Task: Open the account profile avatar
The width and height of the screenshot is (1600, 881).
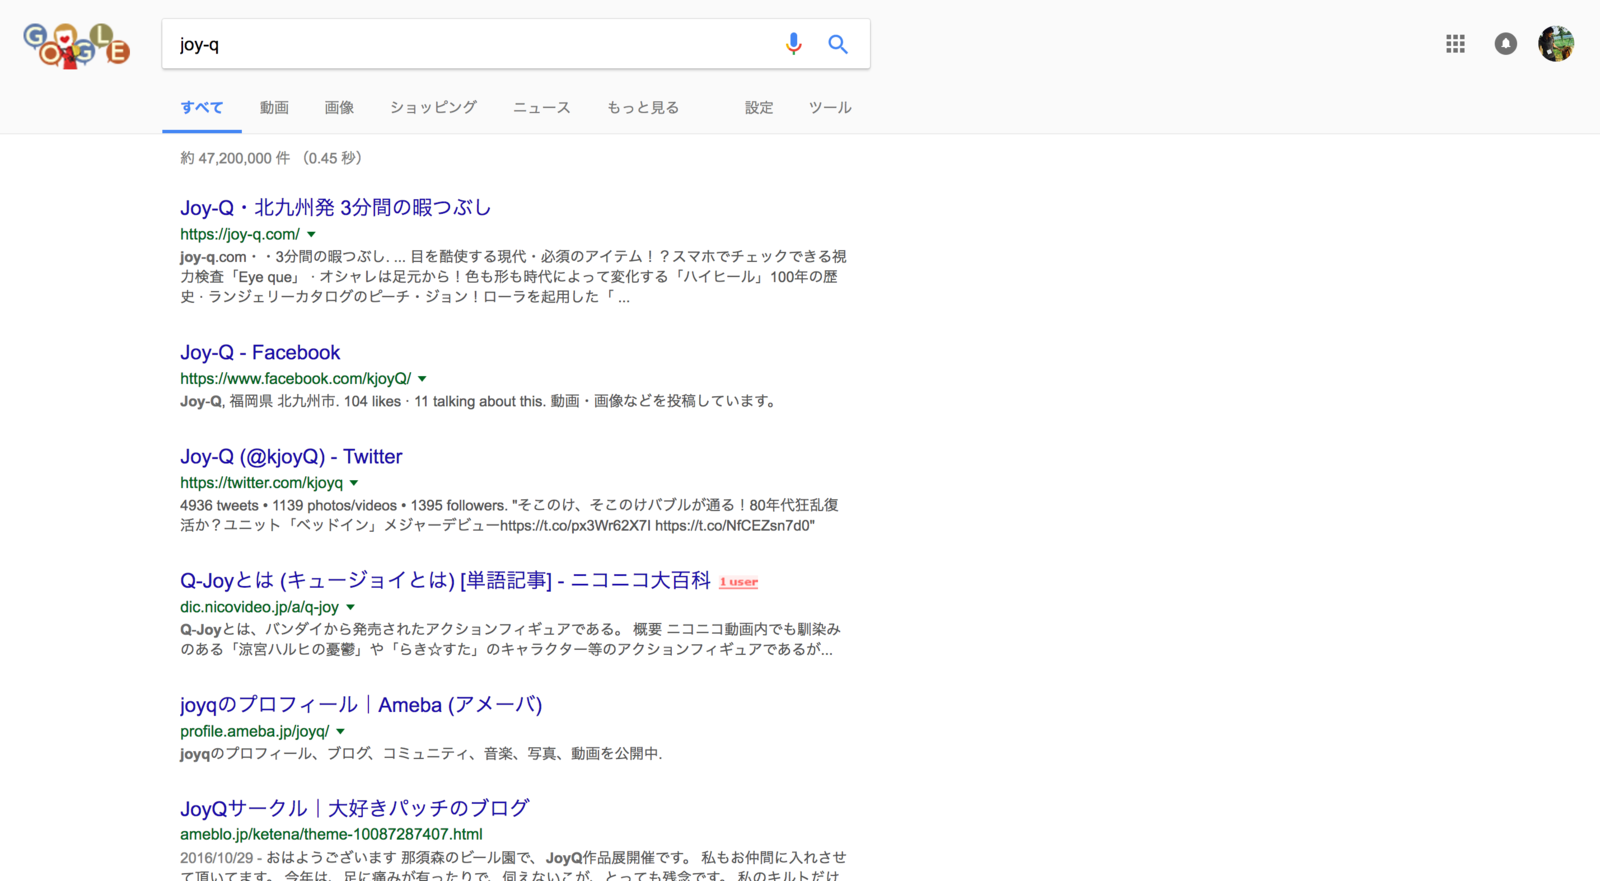Action: pyautogui.click(x=1556, y=44)
